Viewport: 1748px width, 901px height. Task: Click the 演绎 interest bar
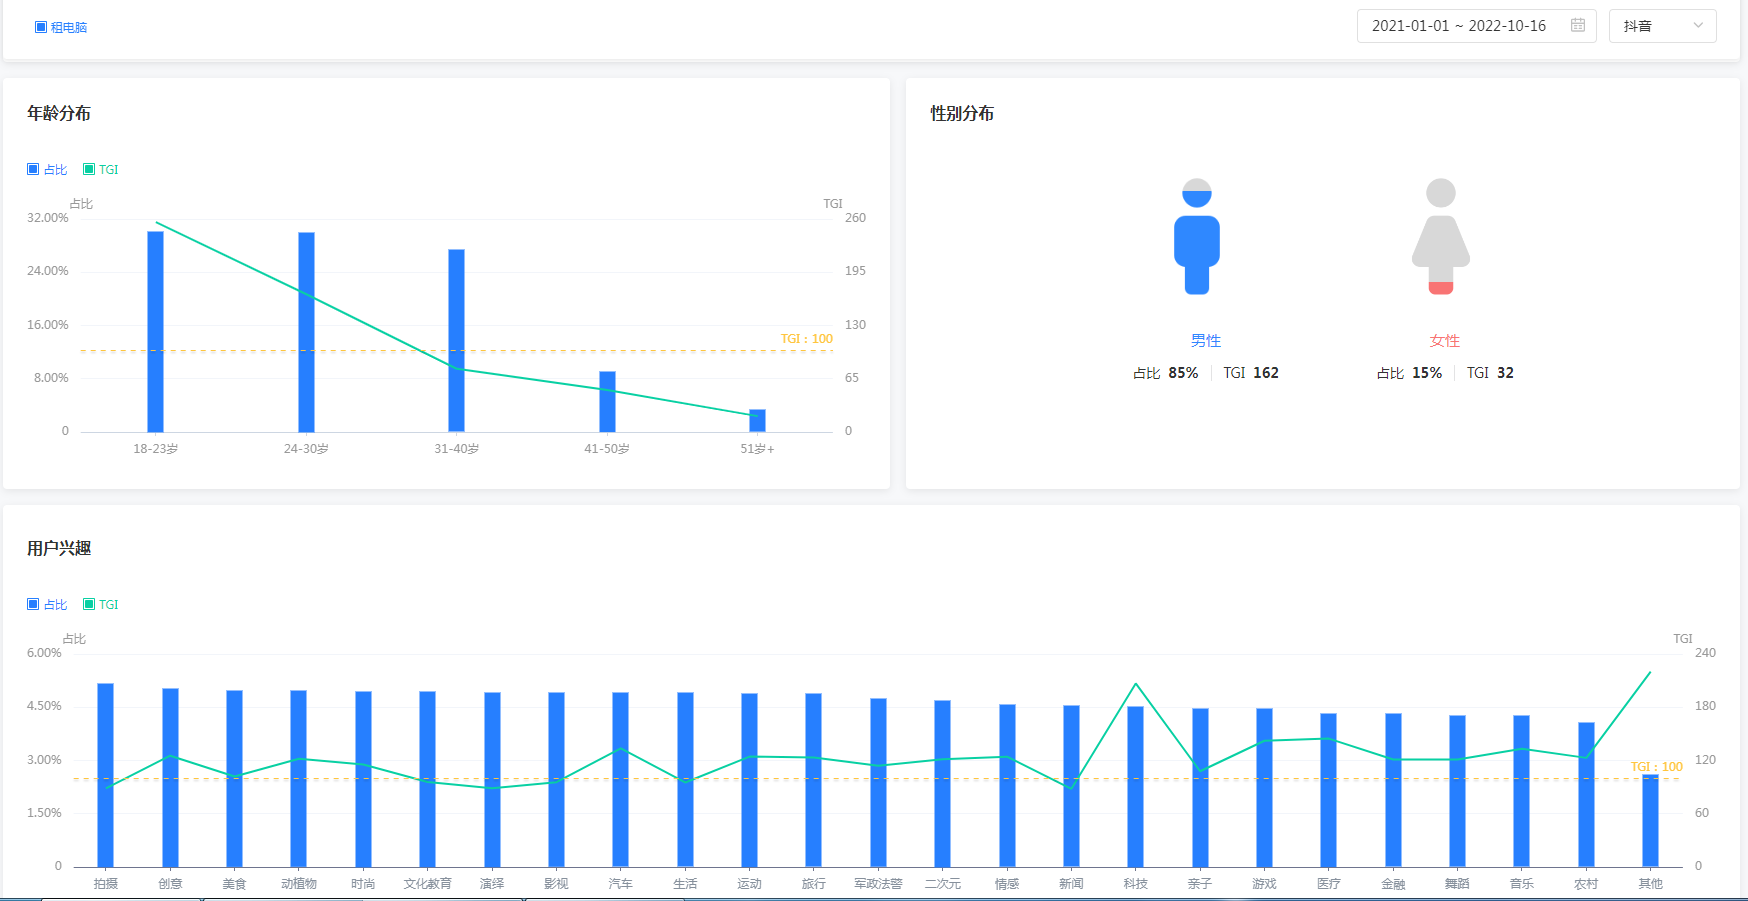[x=492, y=780]
